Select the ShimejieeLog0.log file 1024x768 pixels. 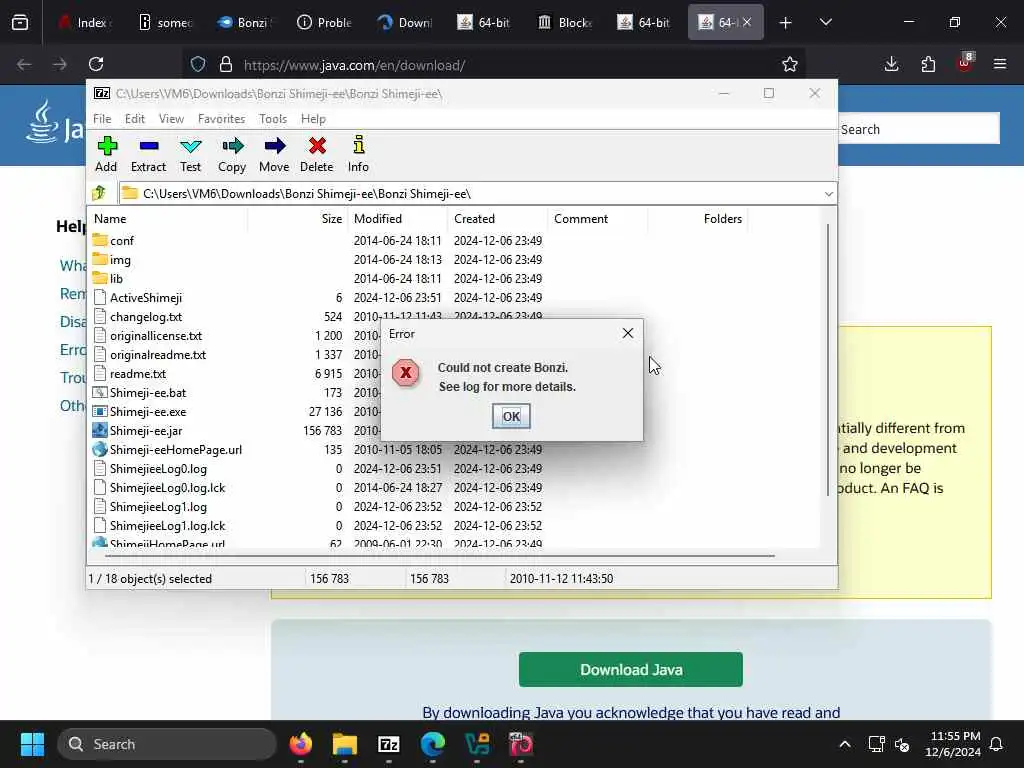coord(158,468)
